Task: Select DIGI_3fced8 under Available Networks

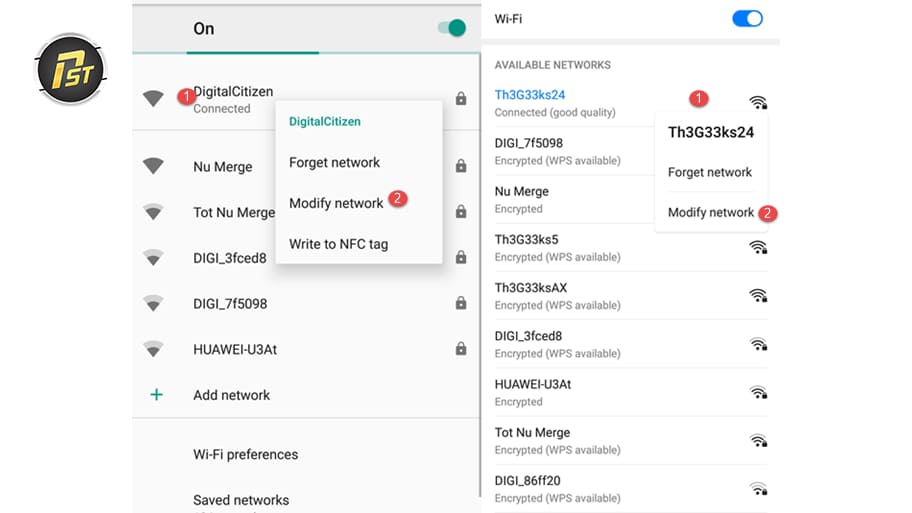Action: coord(528,336)
